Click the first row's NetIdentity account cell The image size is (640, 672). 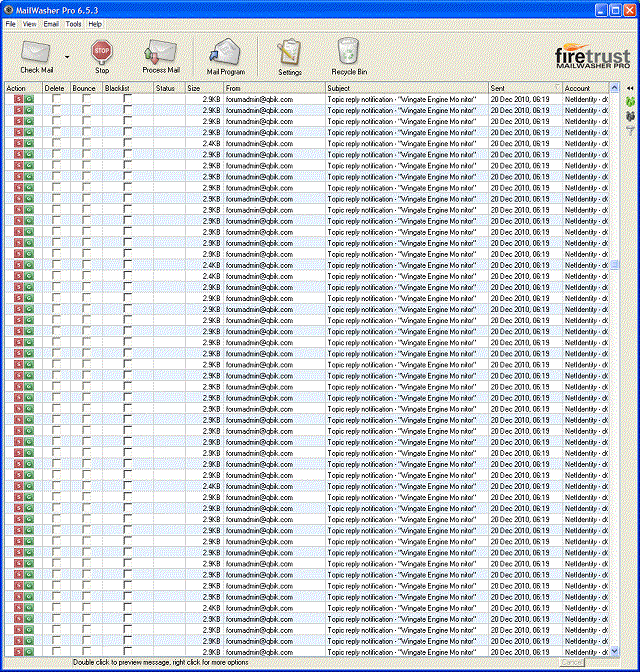coord(586,99)
